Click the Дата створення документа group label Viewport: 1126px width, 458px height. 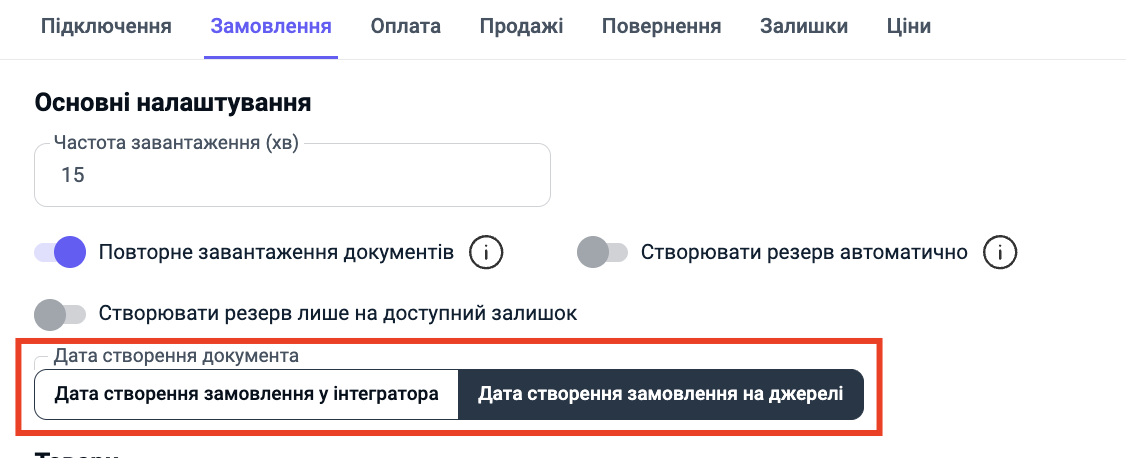pos(176,355)
